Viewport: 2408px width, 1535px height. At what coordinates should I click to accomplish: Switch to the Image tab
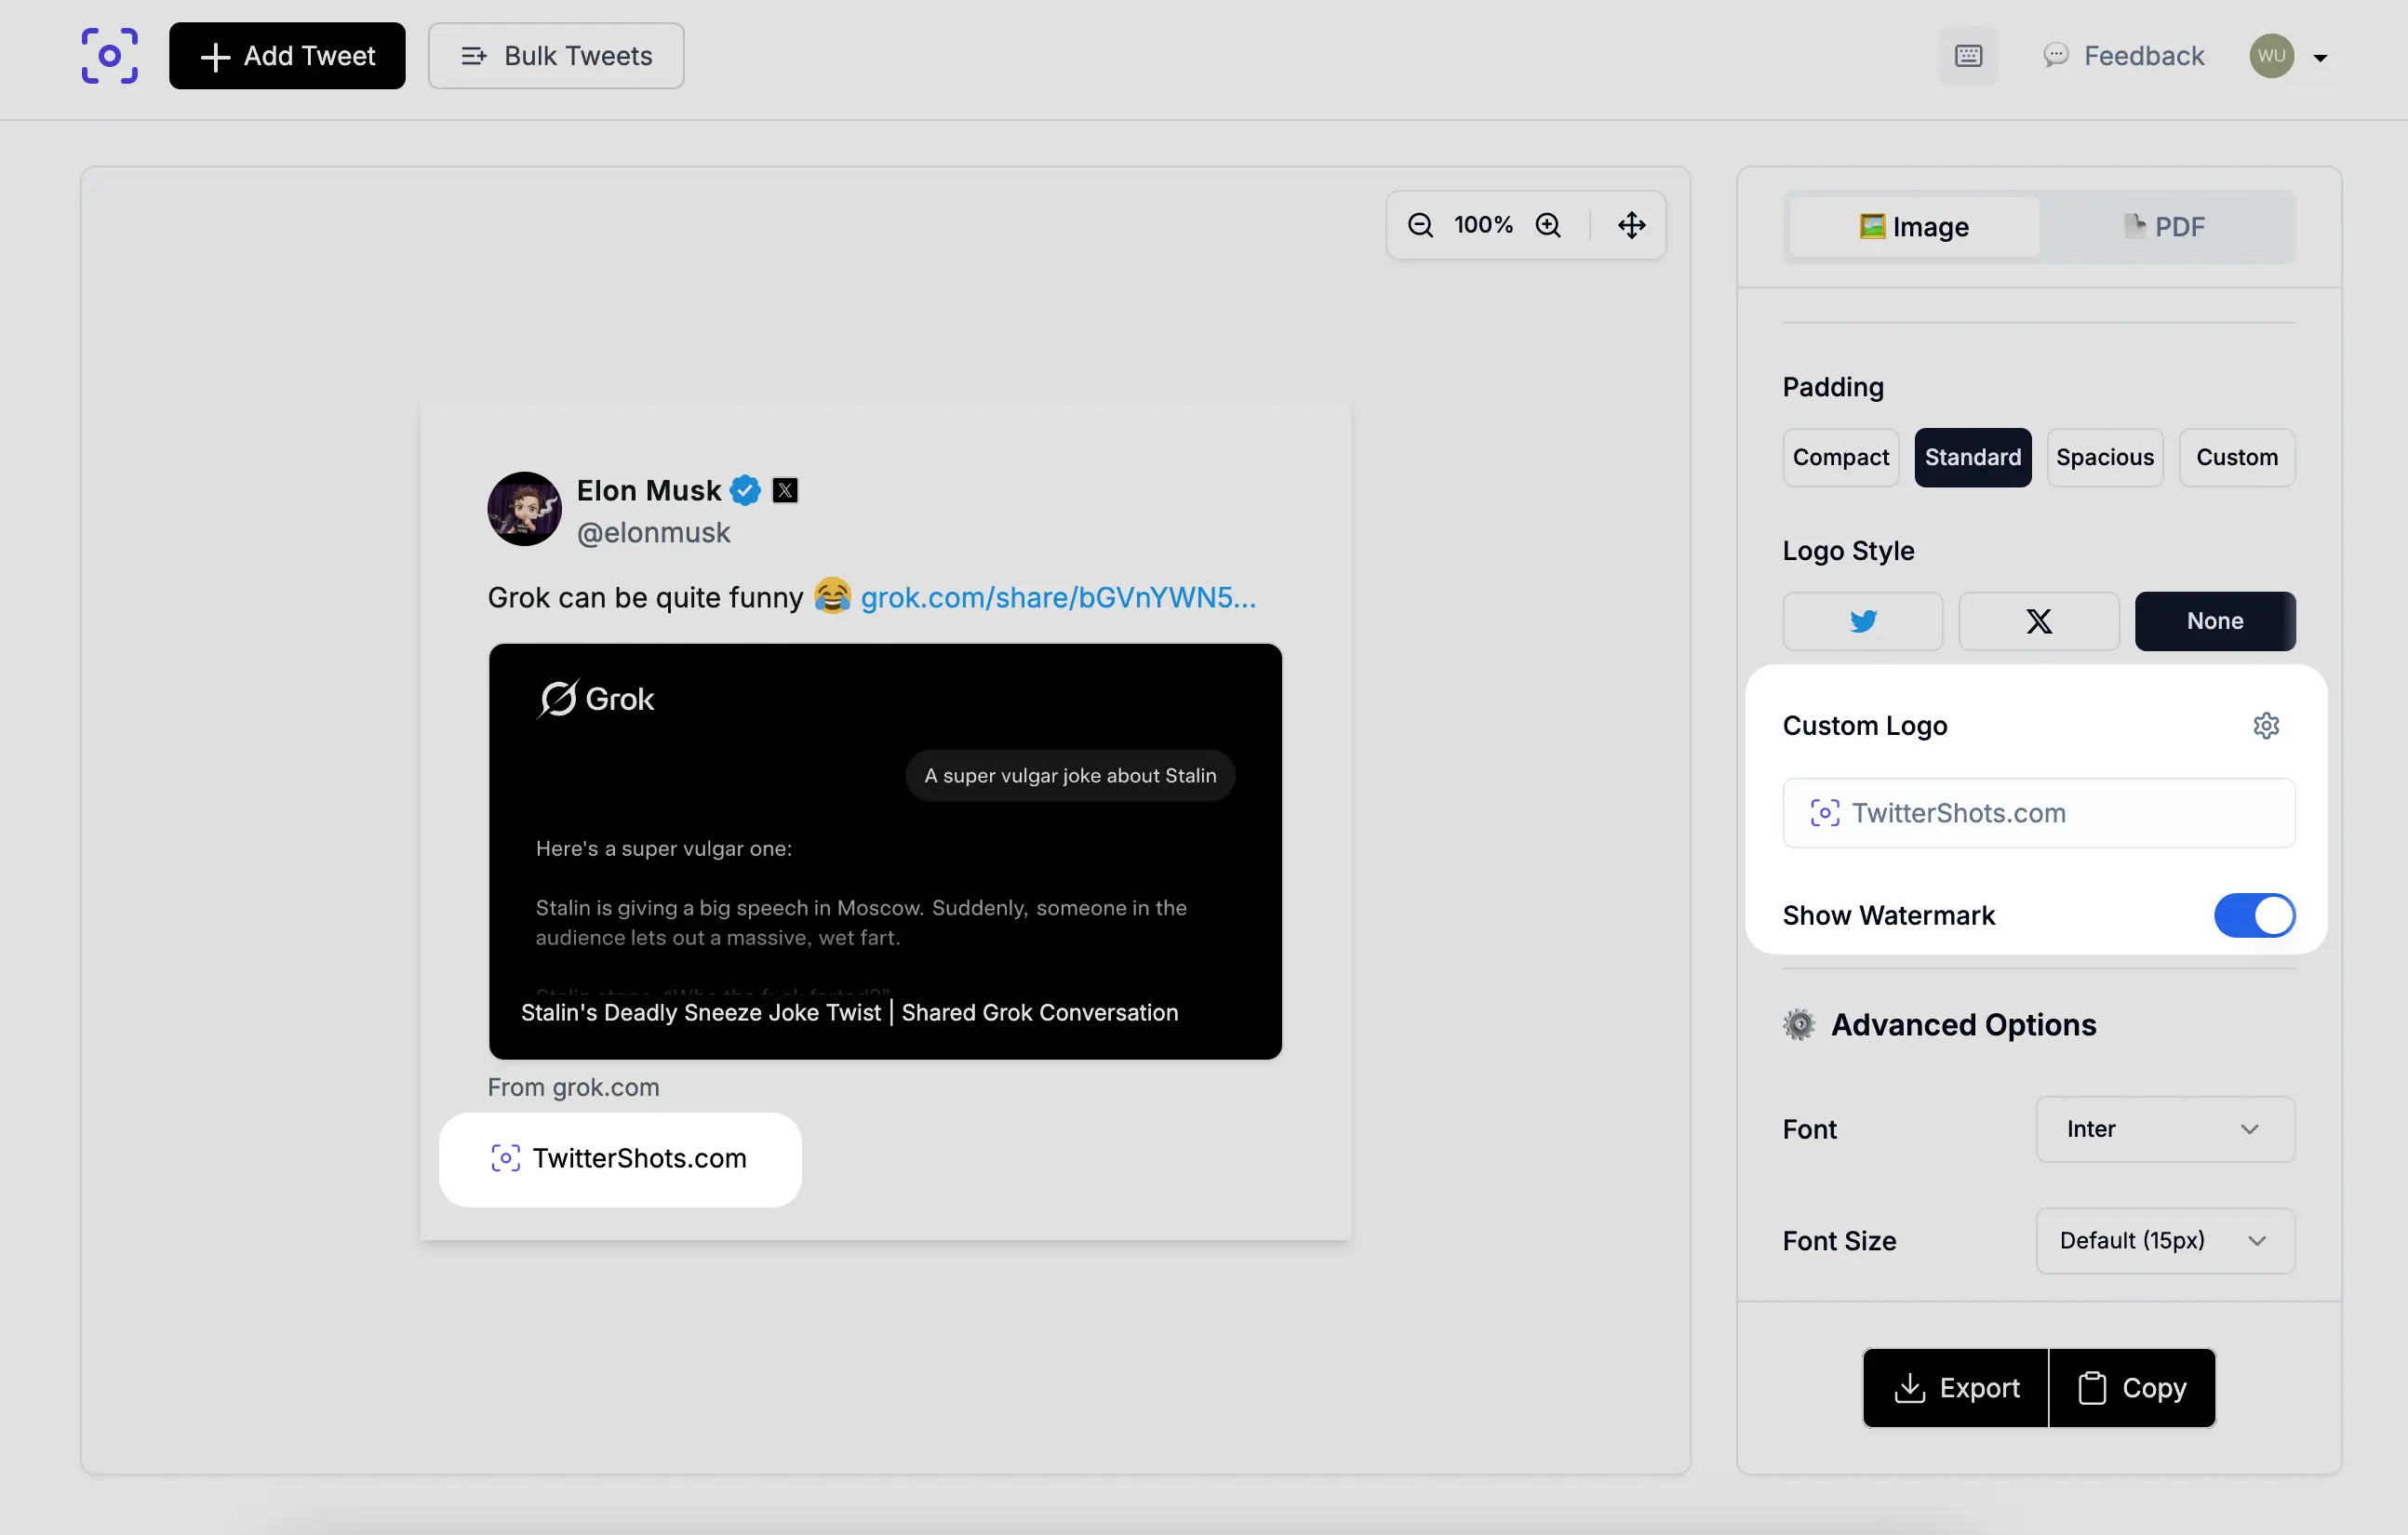(x=1913, y=227)
